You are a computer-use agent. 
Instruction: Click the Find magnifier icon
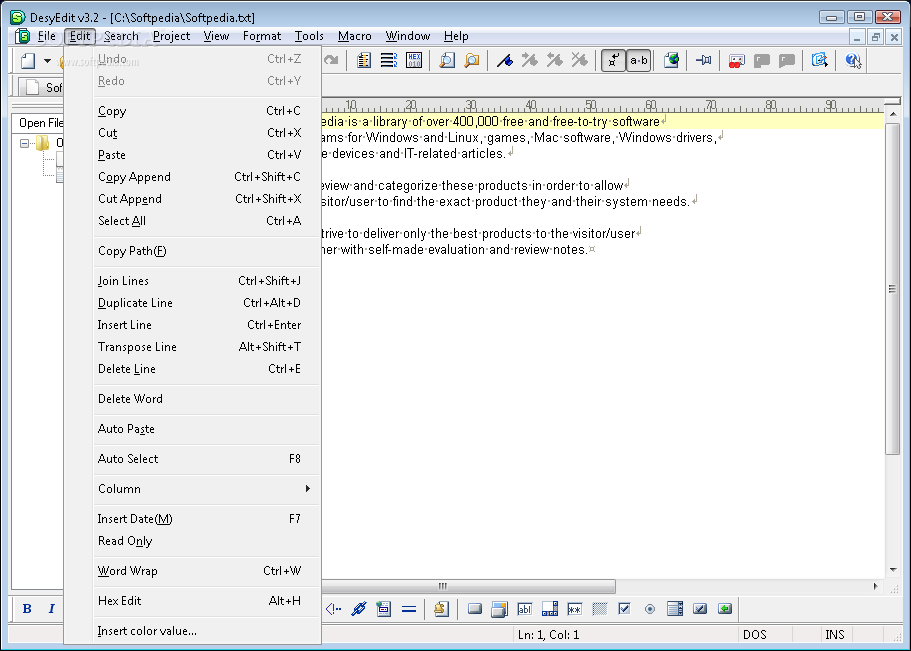(447, 60)
